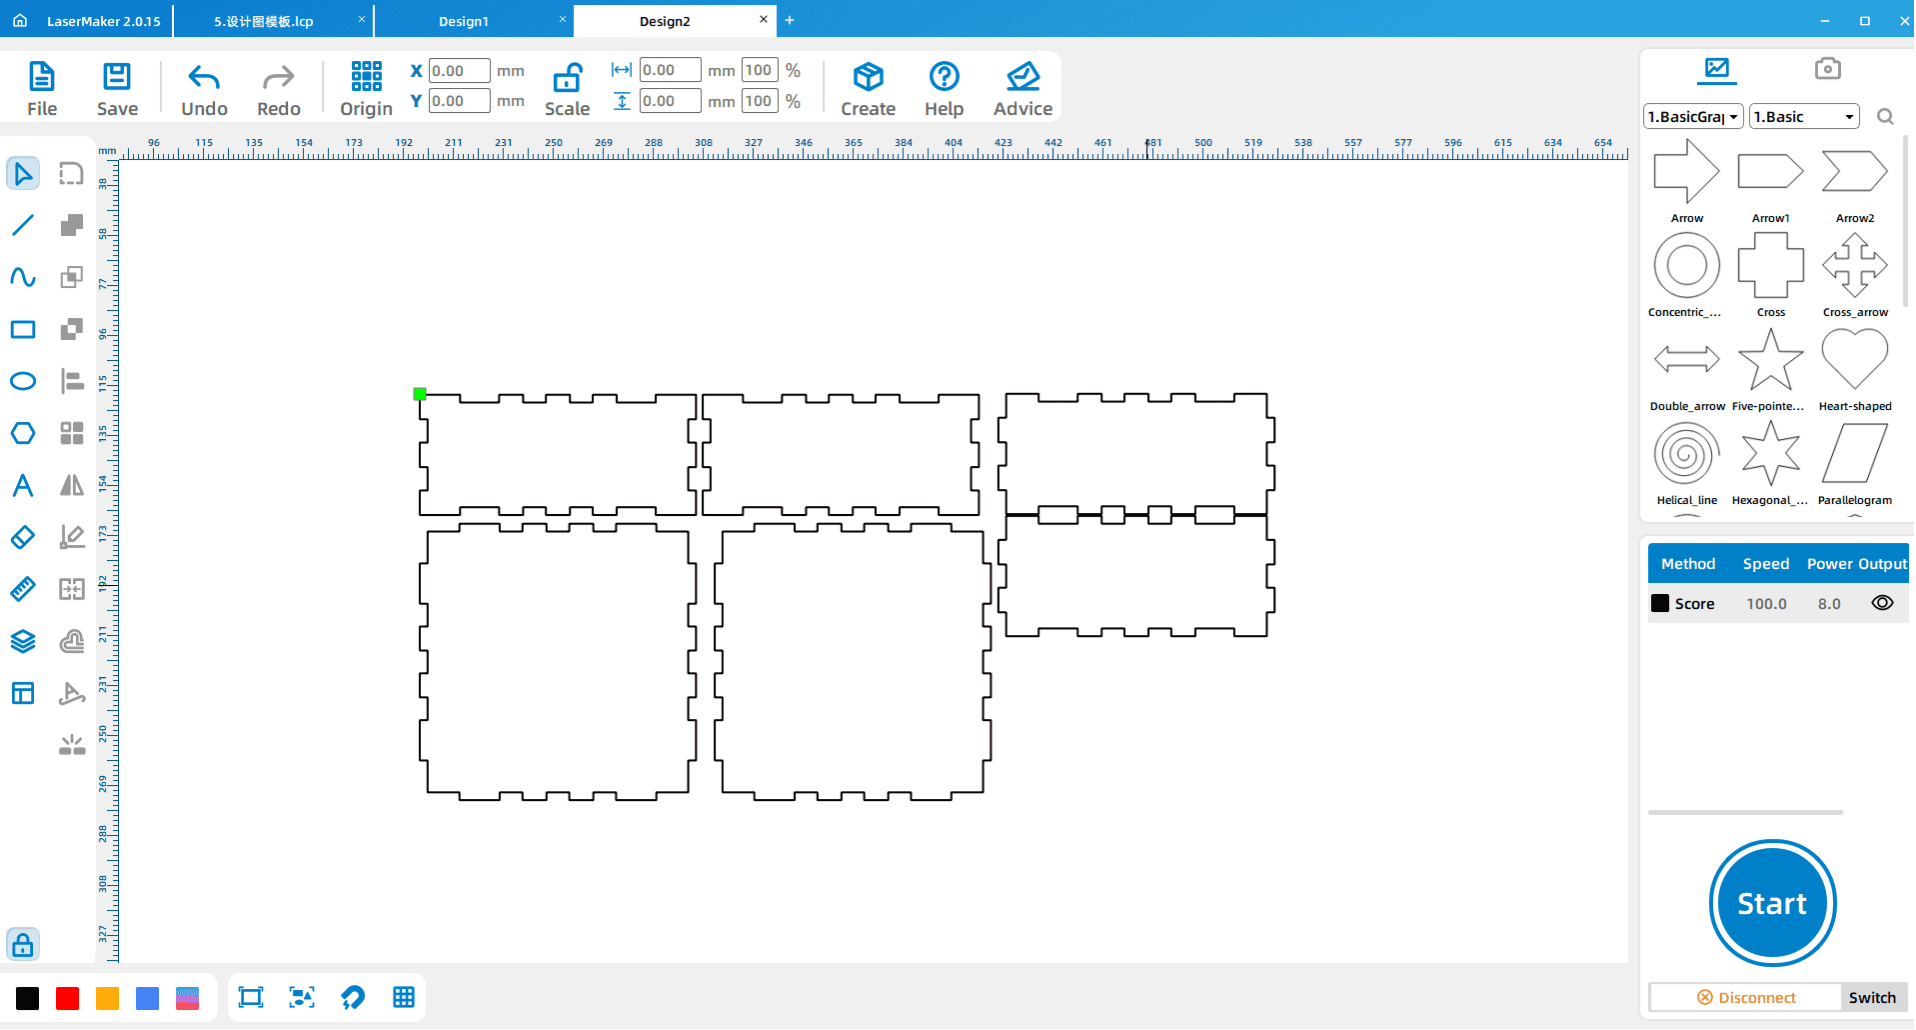Activate the Eraser tool
1916x1030 pixels.
click(23, 537)
